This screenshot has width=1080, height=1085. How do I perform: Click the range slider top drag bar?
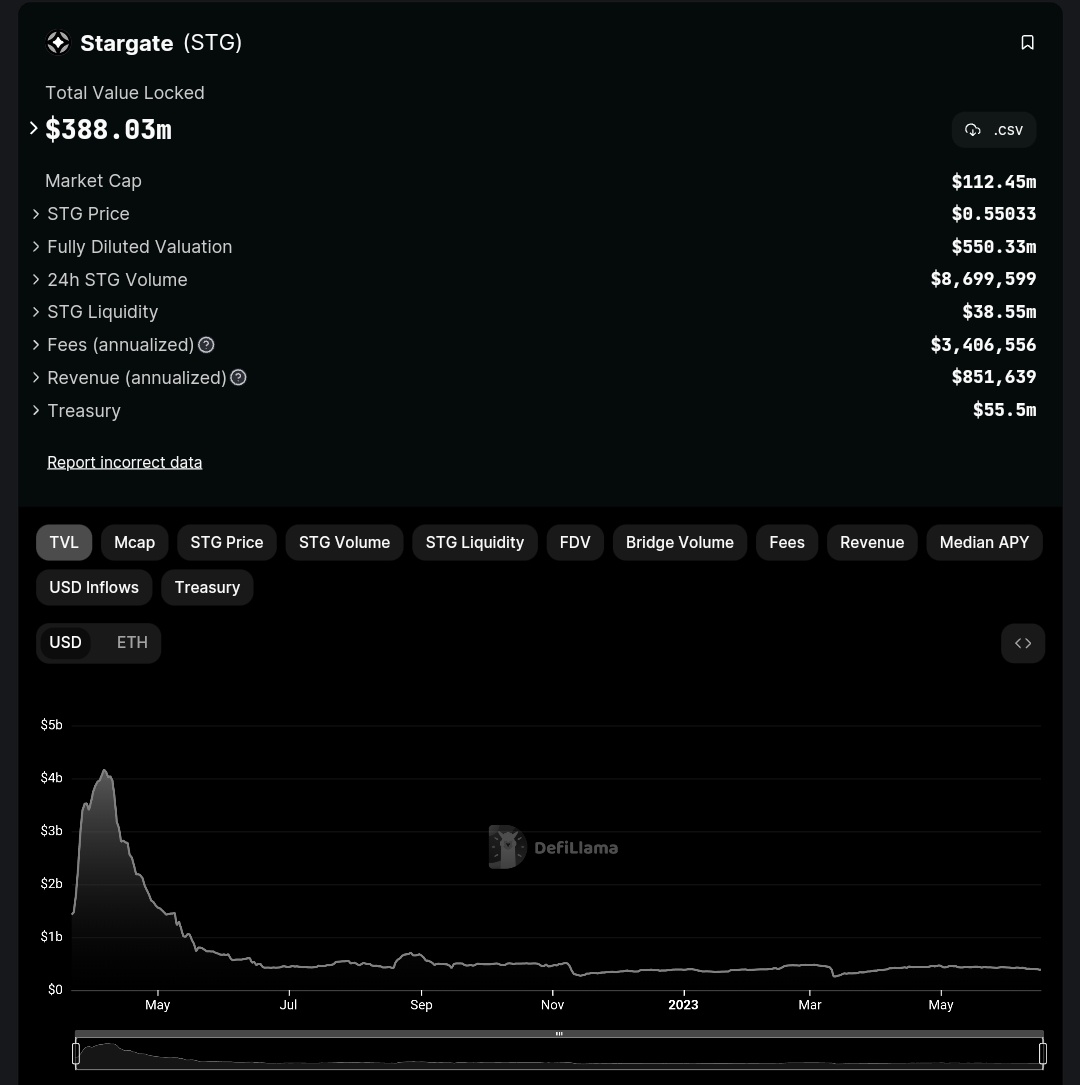(x=559, y=1034)
